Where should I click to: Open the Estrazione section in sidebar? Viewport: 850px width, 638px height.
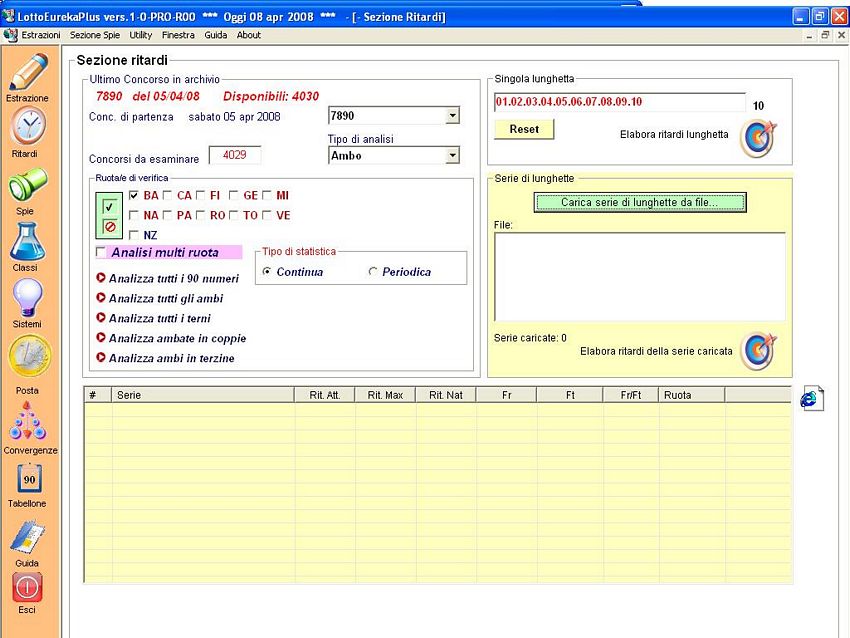click(27, 73)
